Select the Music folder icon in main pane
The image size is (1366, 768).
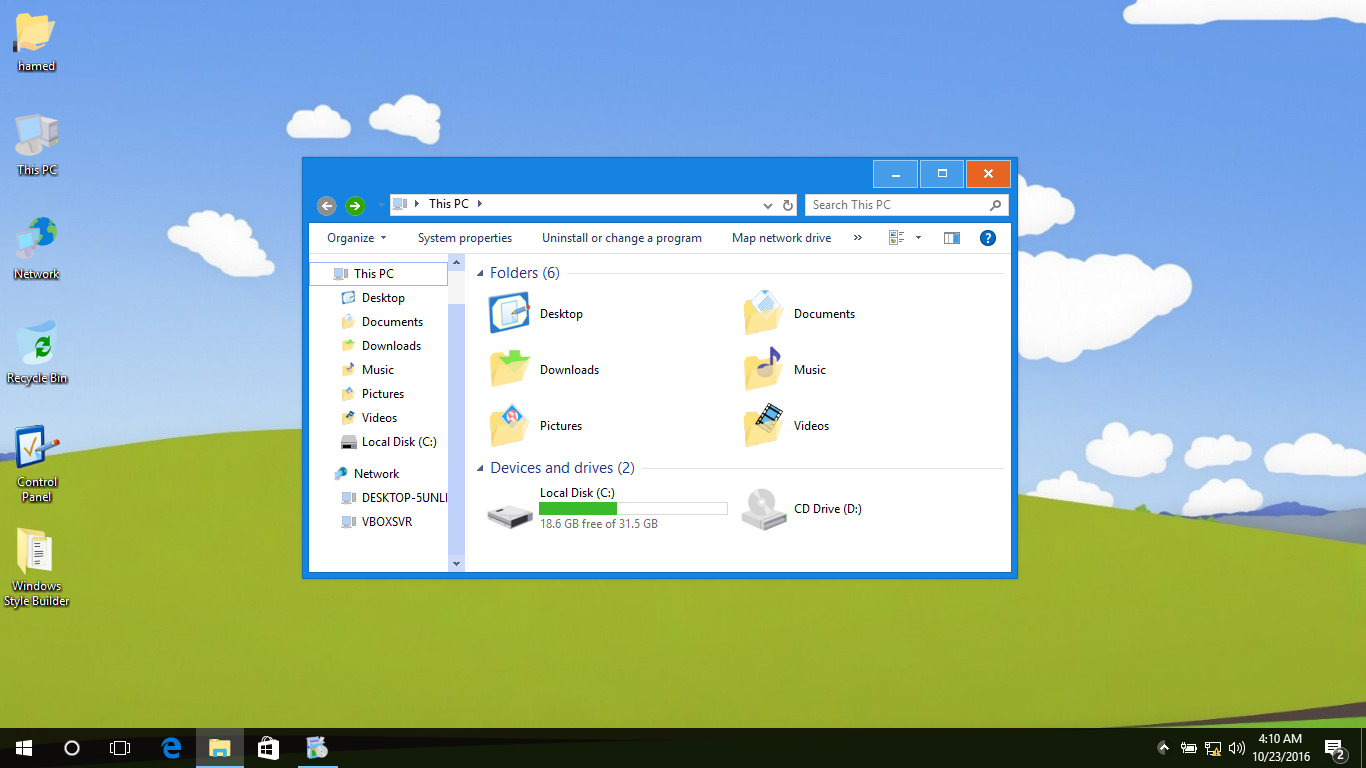[763, 369]
